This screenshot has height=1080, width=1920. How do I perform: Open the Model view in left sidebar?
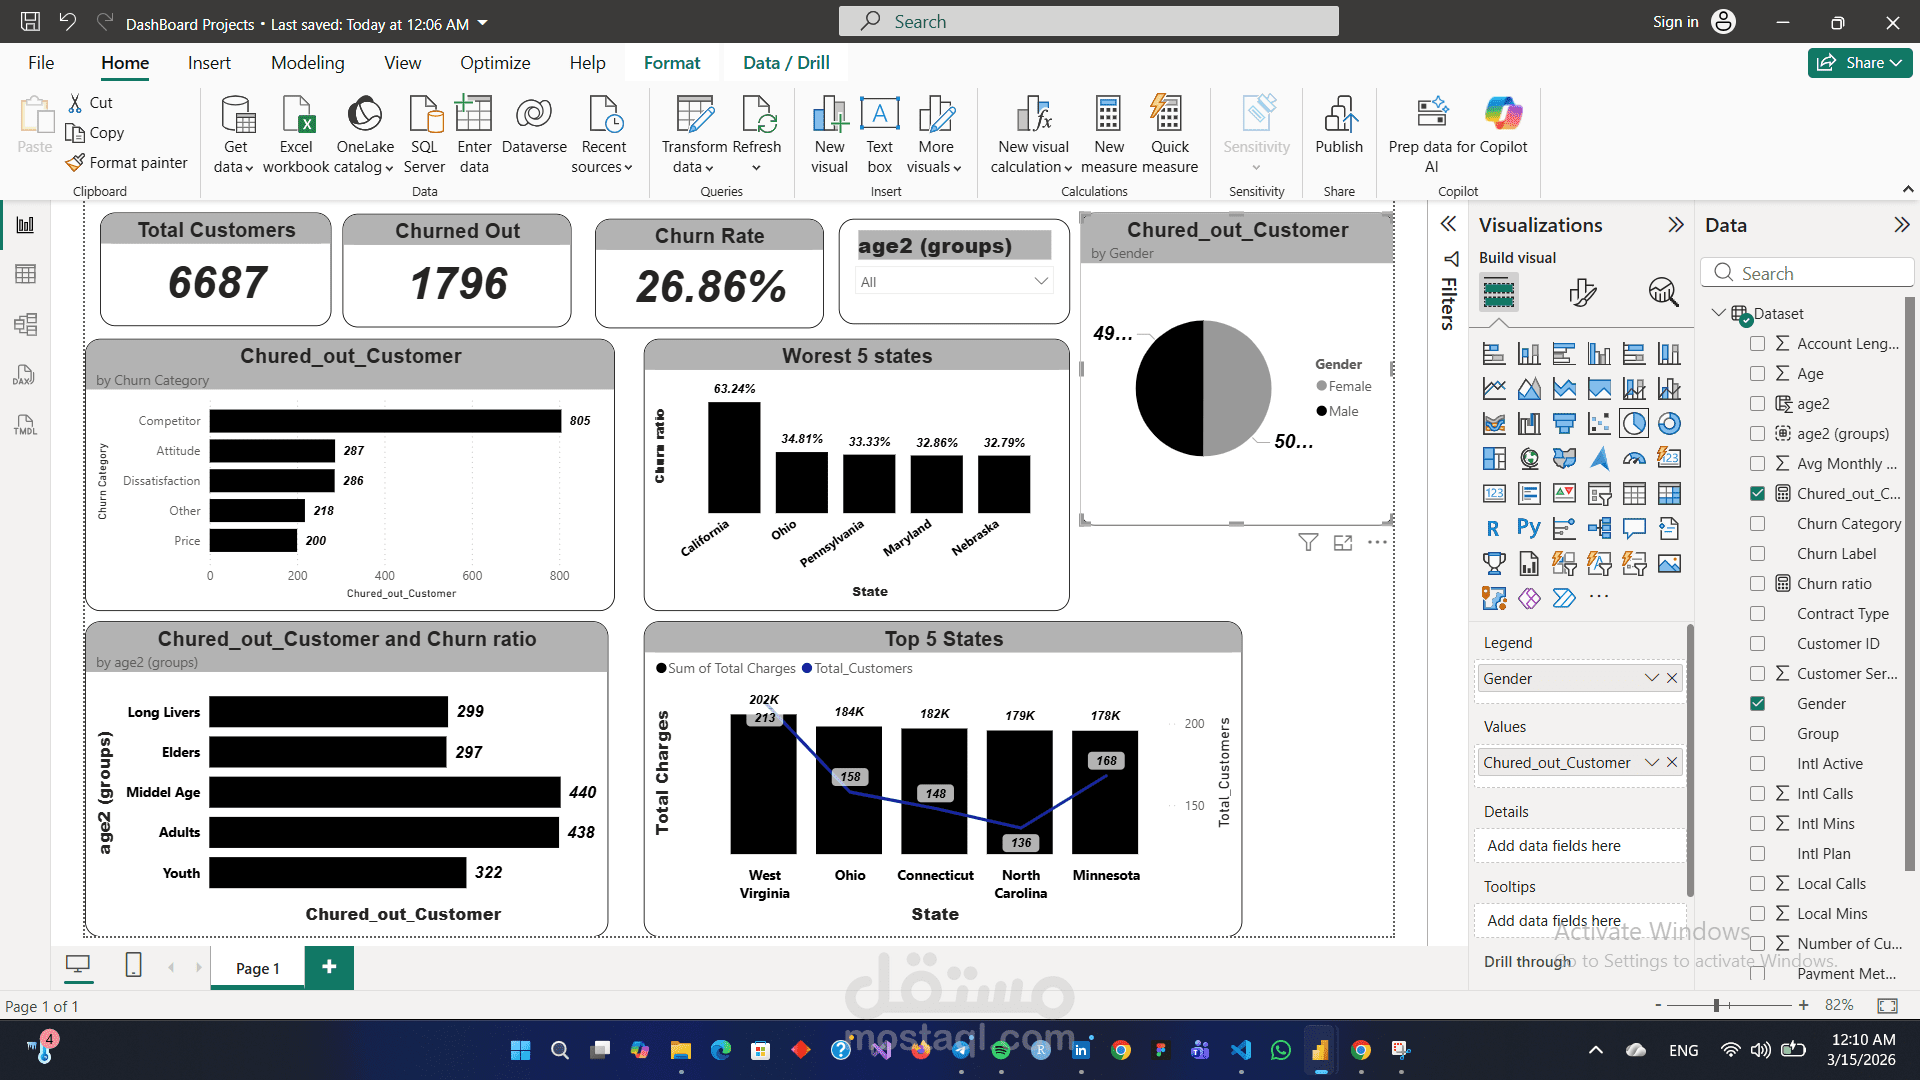click(x=25, y=324)
